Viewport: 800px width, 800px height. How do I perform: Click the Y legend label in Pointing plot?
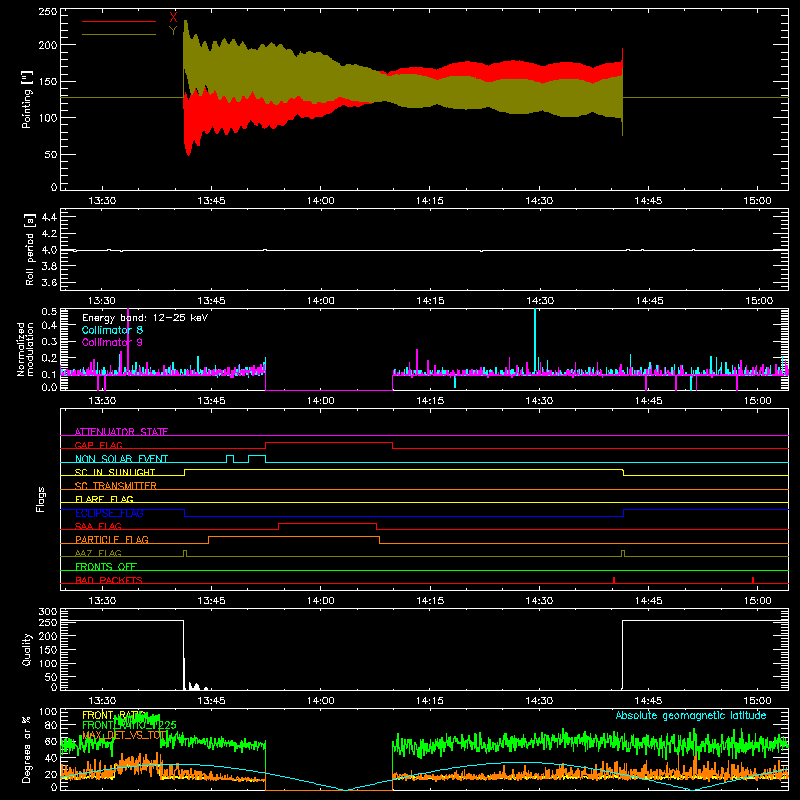173,30
